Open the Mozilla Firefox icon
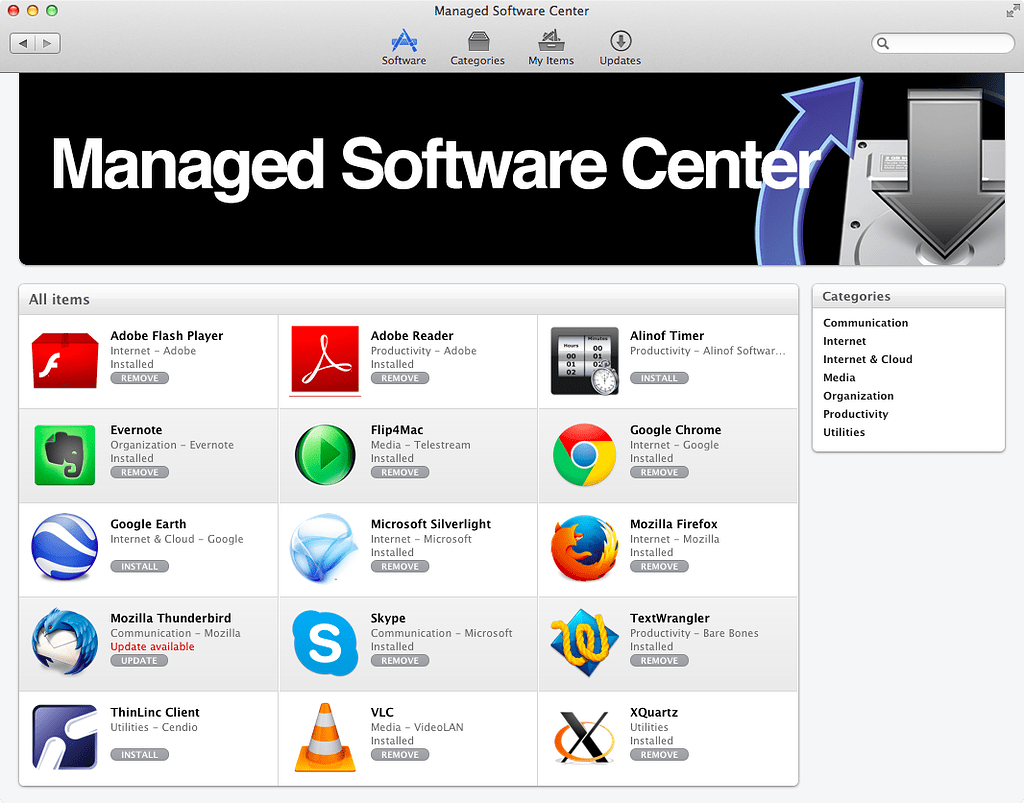The width and height of the screenshot is (1024, 803). tap(584, 549)
